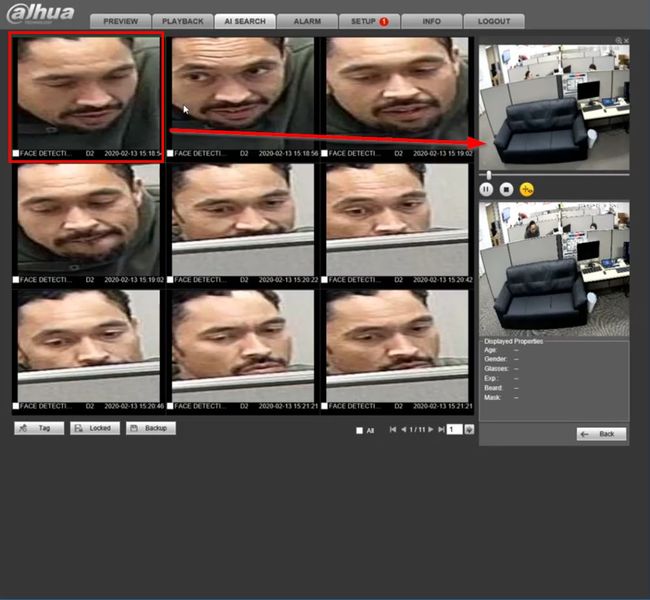Click the 'Displayed Properties' heading
650x600 pixels.
tap(513, 341)
